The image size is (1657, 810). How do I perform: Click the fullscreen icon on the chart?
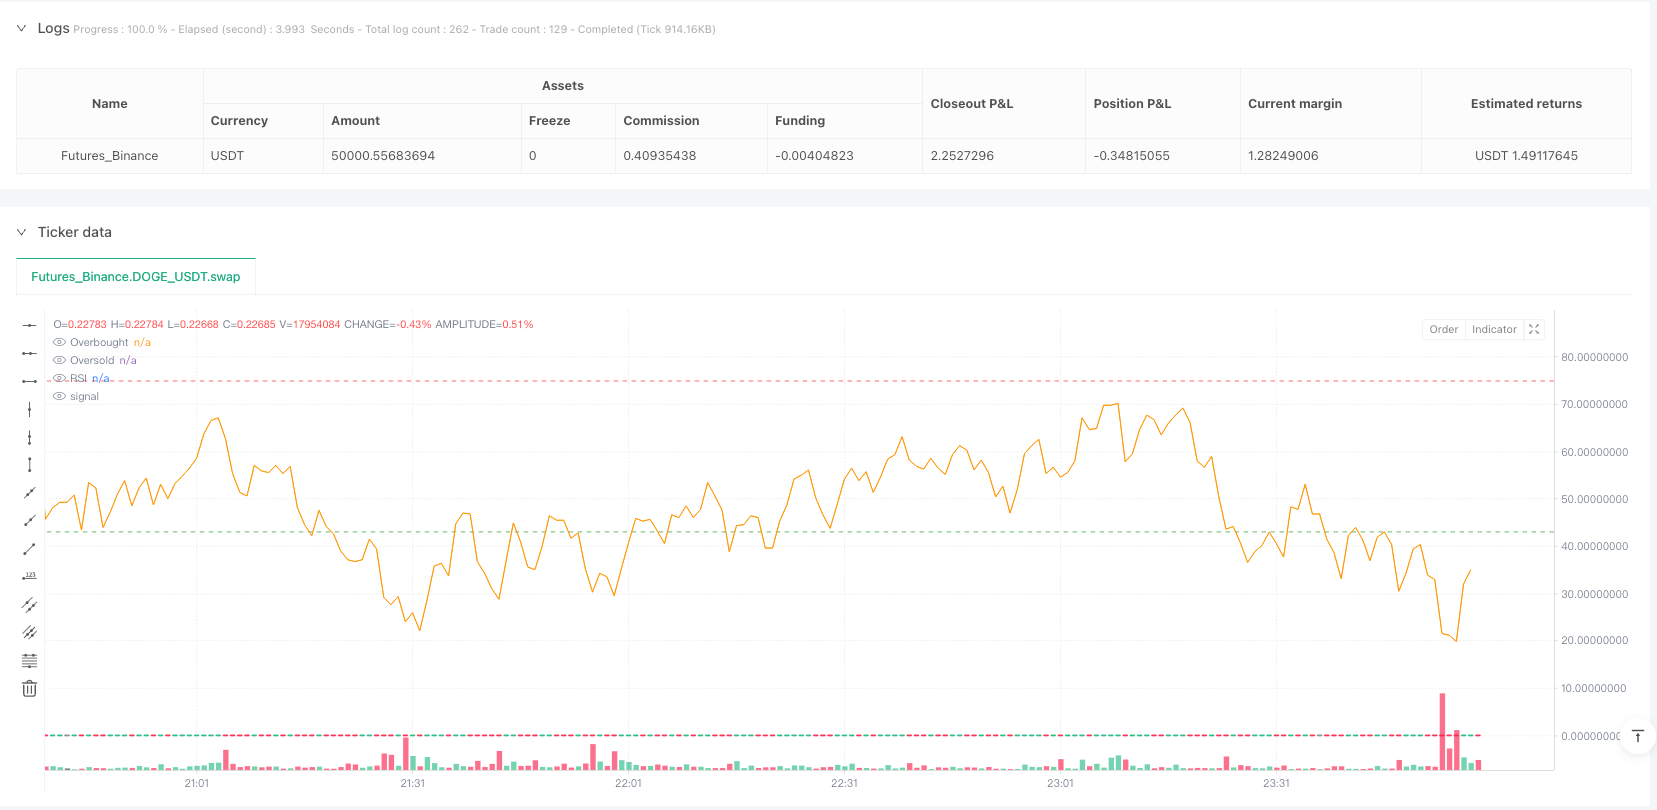tap(1534, 329)
